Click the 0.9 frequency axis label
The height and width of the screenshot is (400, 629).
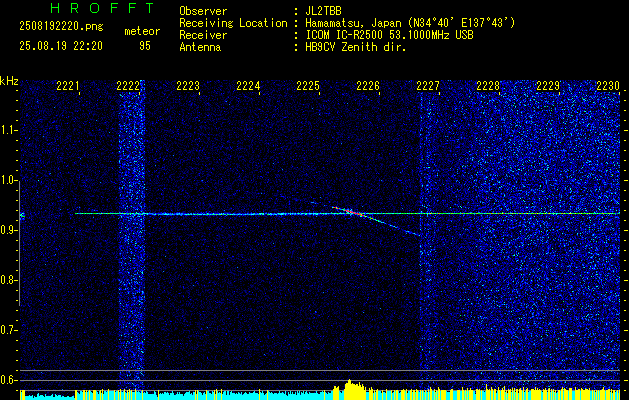tap(8, 230)
